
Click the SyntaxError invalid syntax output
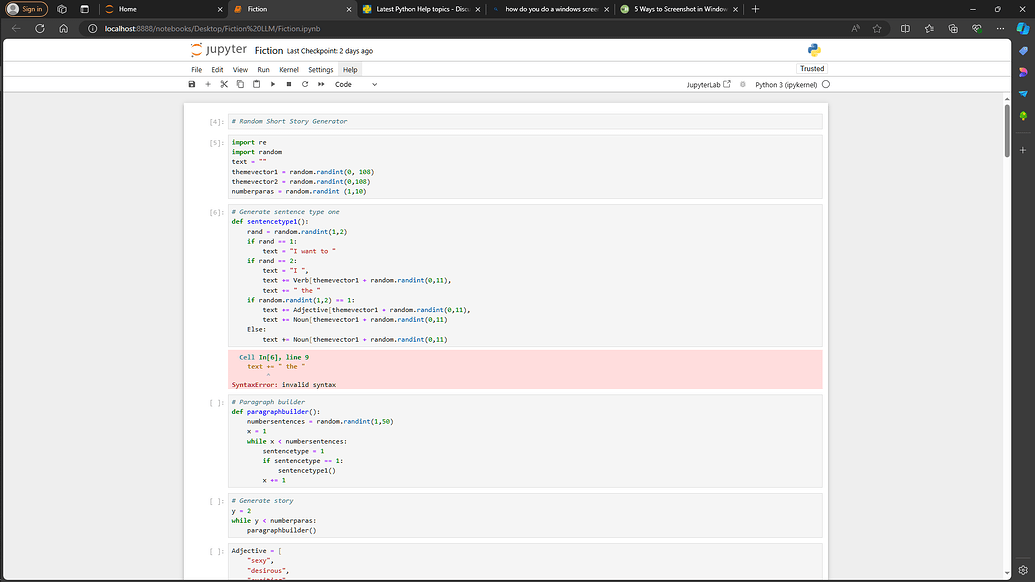[x=284, y=385]
